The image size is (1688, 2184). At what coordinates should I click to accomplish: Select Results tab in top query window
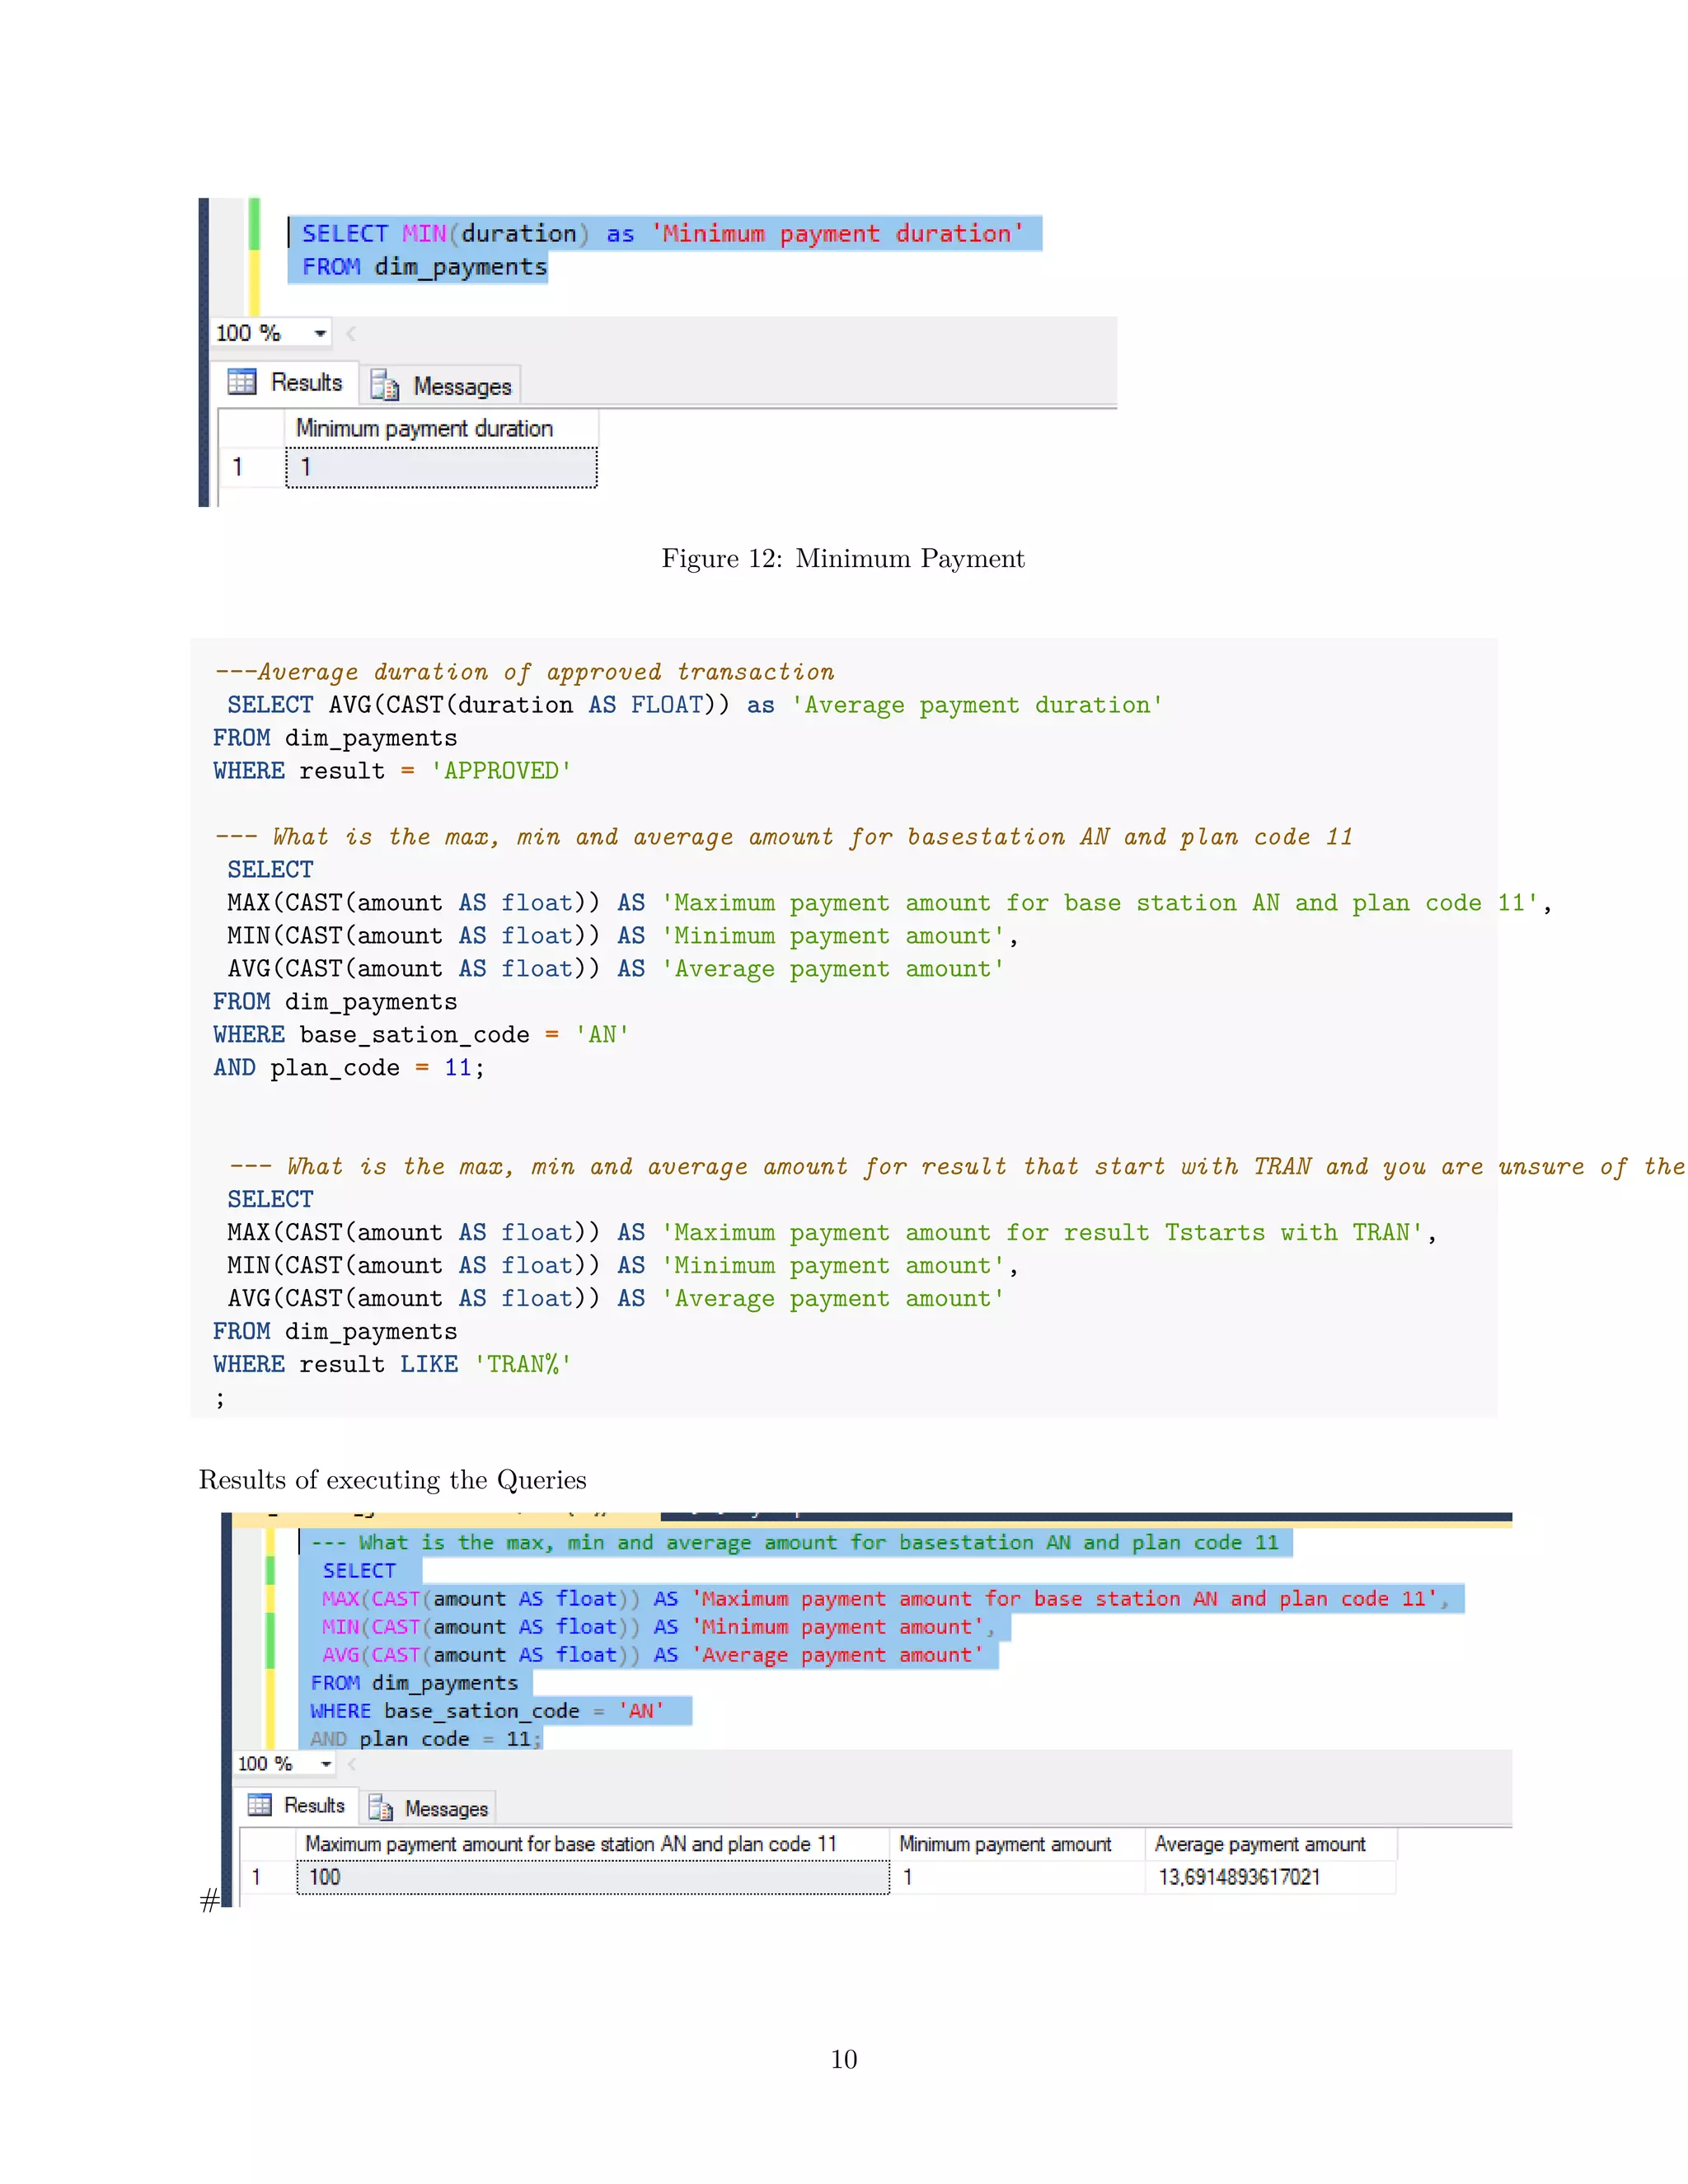pyautogui.click(x=305, y=382)
